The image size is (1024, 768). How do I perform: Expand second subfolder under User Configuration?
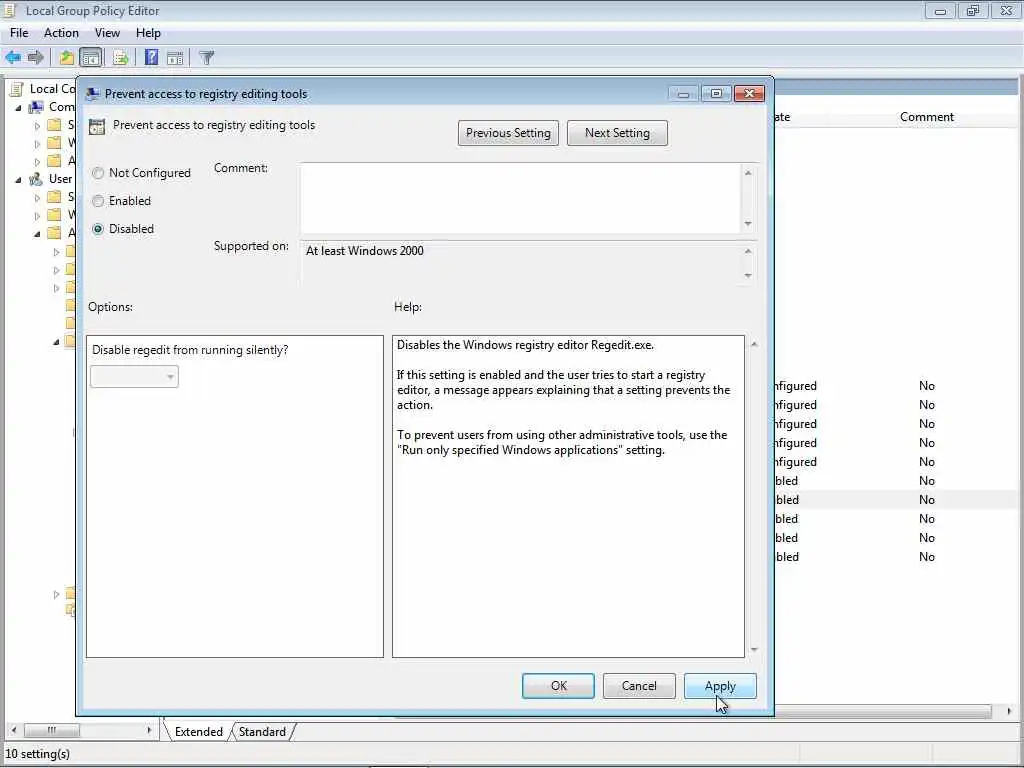point(37,216)
